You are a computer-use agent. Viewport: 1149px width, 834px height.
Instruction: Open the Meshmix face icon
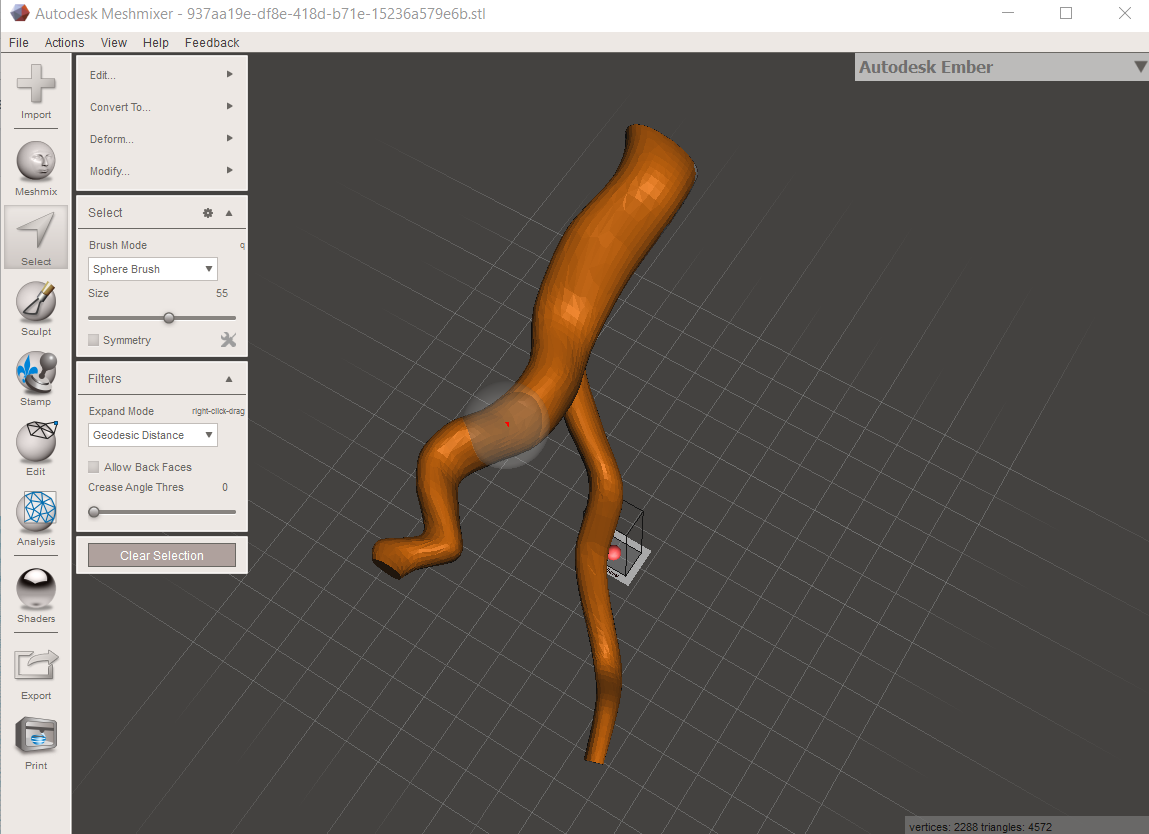(36, 160)
